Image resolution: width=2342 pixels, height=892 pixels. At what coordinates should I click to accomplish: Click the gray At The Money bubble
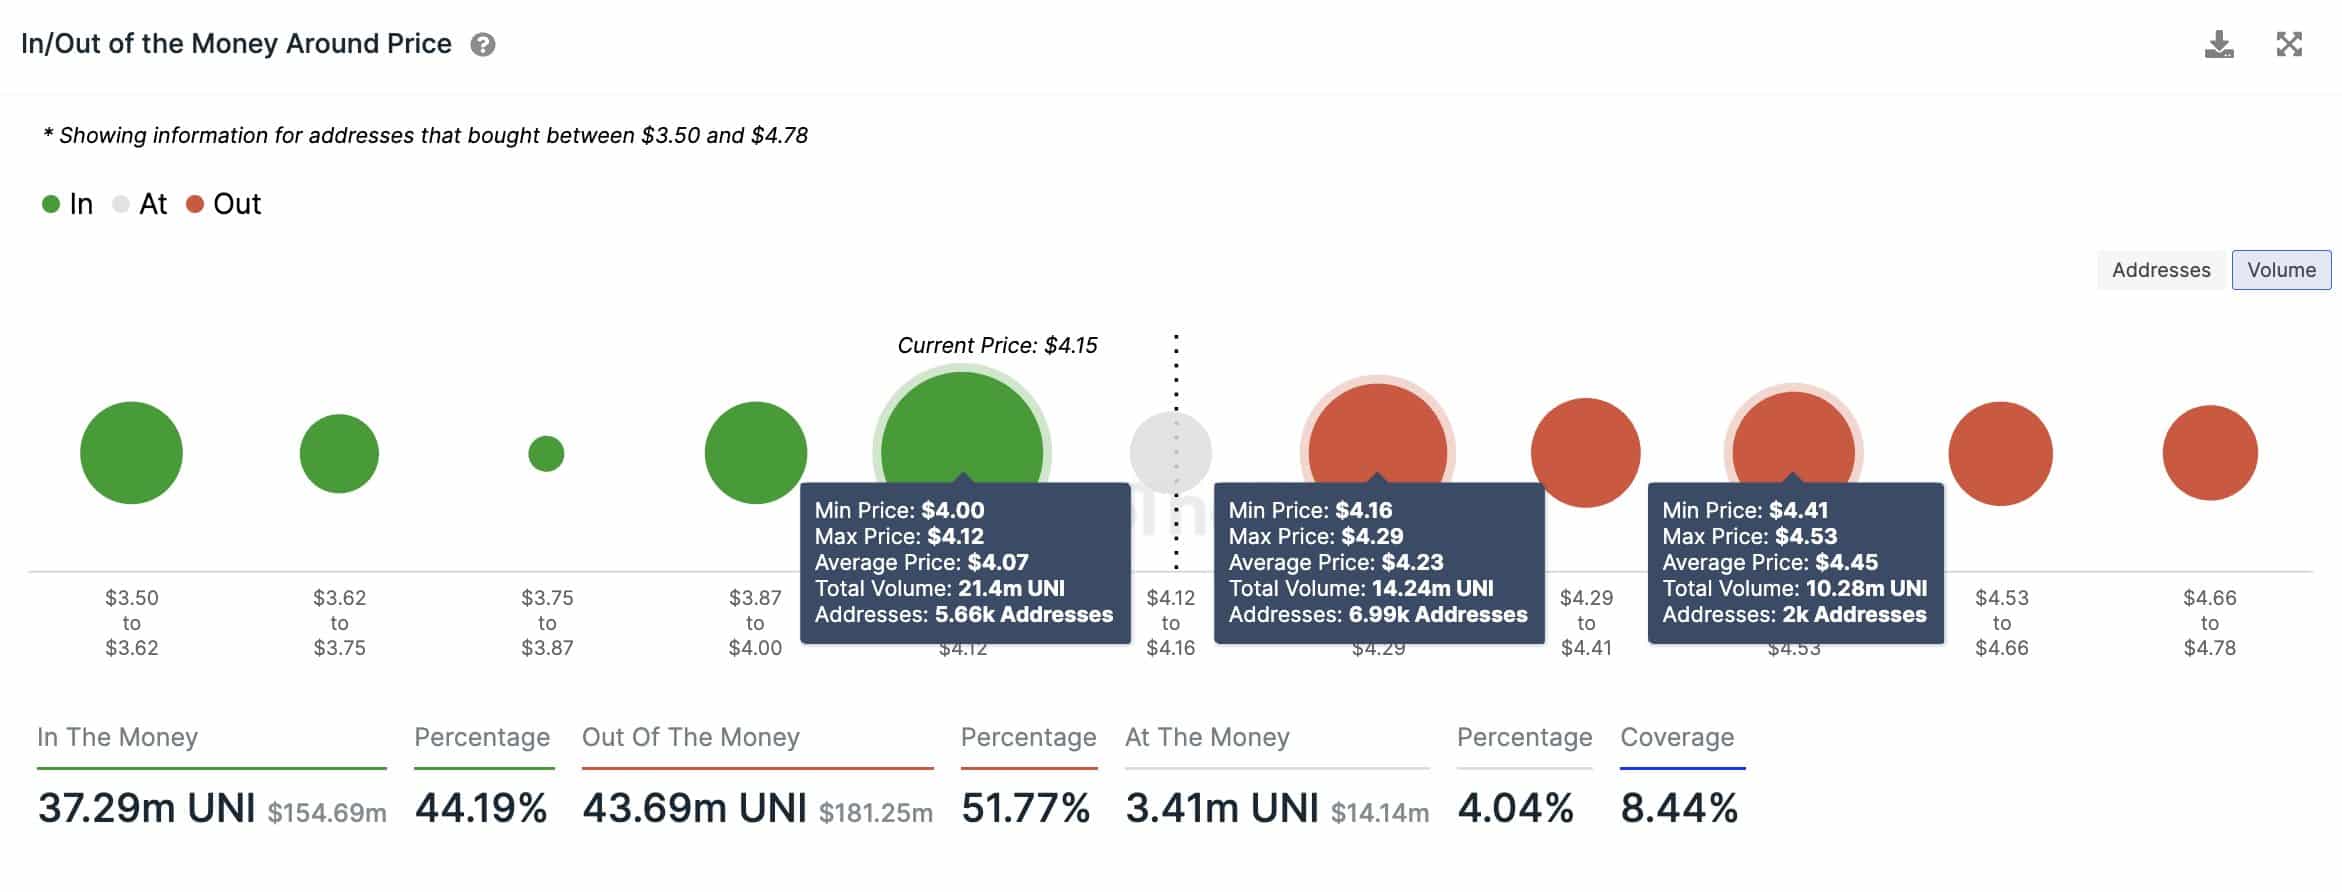(1171, 452)
